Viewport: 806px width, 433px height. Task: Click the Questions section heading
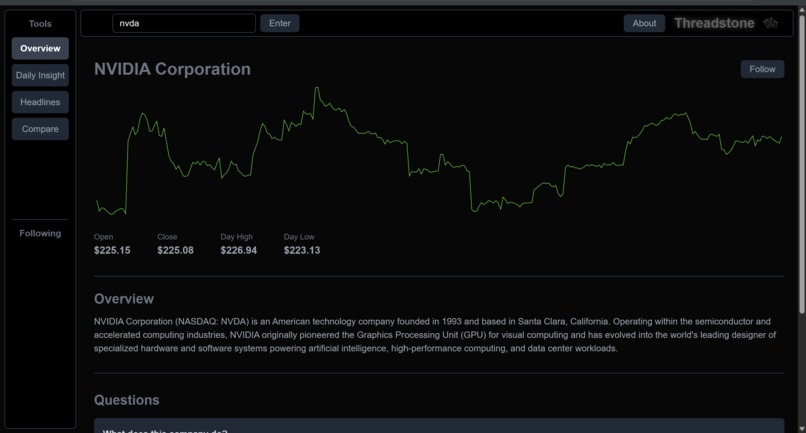click(126, 400)
